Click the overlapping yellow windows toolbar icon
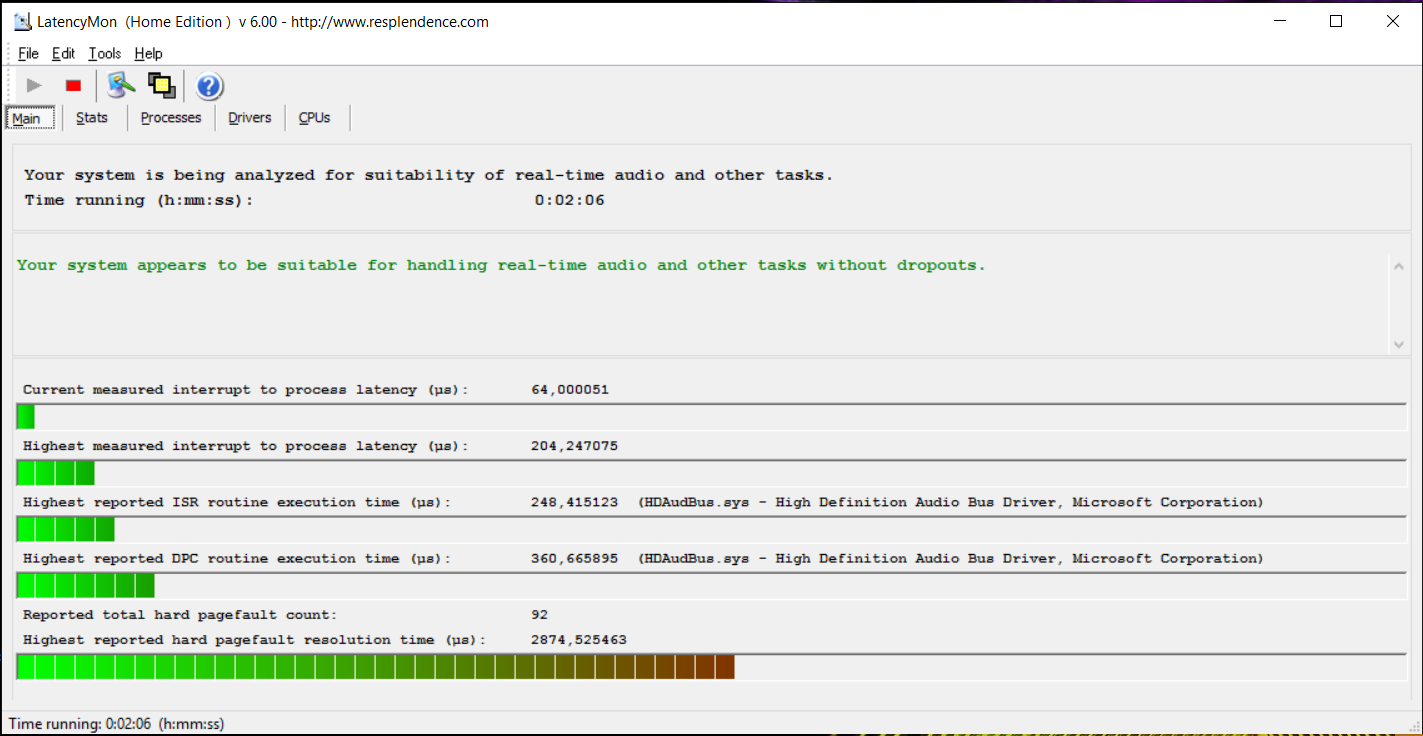This screenshot has height=736, width=1423. [162, 86]
